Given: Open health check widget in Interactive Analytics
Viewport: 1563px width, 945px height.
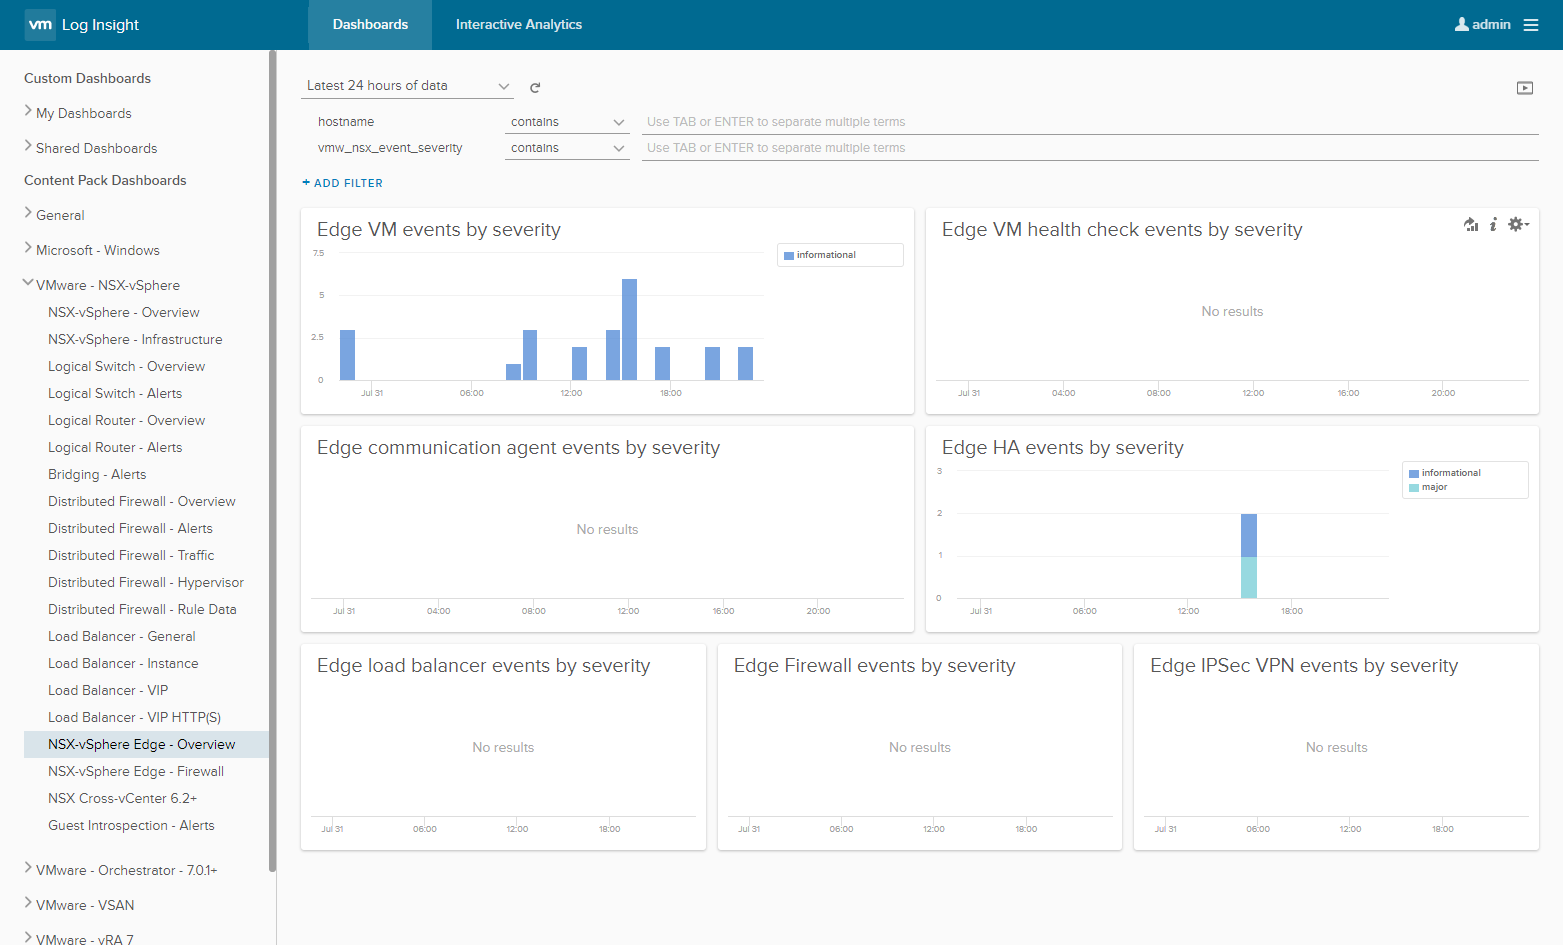Looking at the screenshot, I should pyautogui.click(x=1470, y=225).
